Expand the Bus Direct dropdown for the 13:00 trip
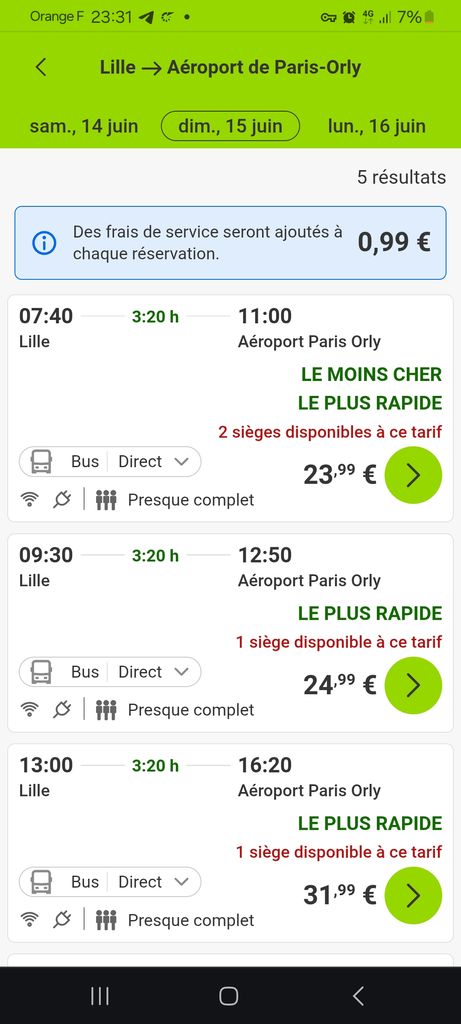461x1024 pixels. pyautogui.click(x=110, y=882)
